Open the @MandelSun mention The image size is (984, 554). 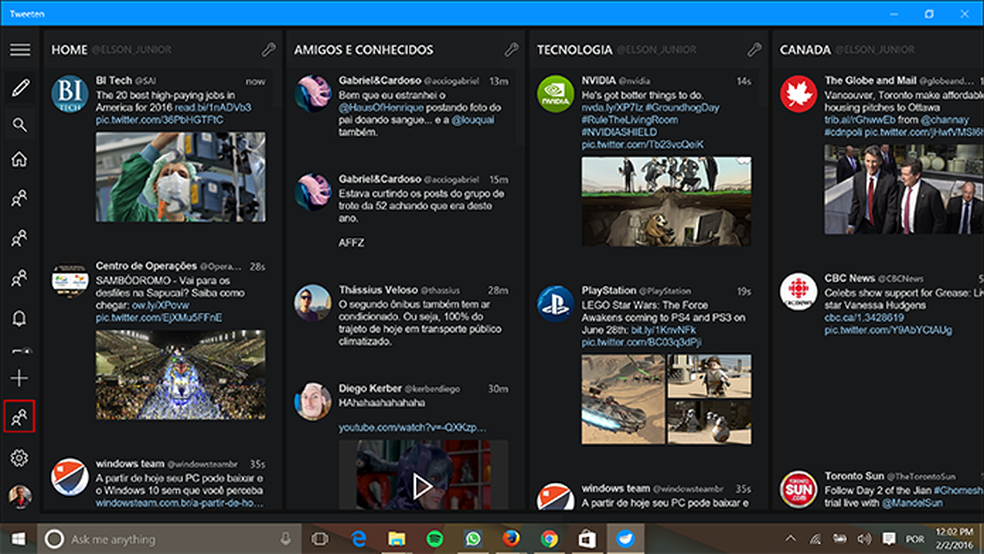[912, 503]
